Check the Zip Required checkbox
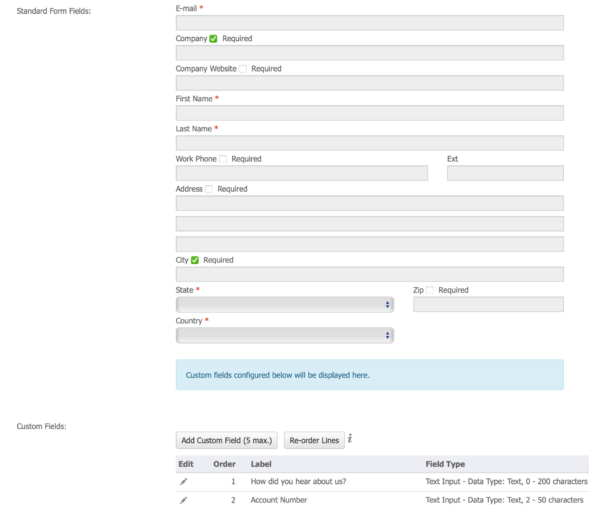 (x=430, y=290)
